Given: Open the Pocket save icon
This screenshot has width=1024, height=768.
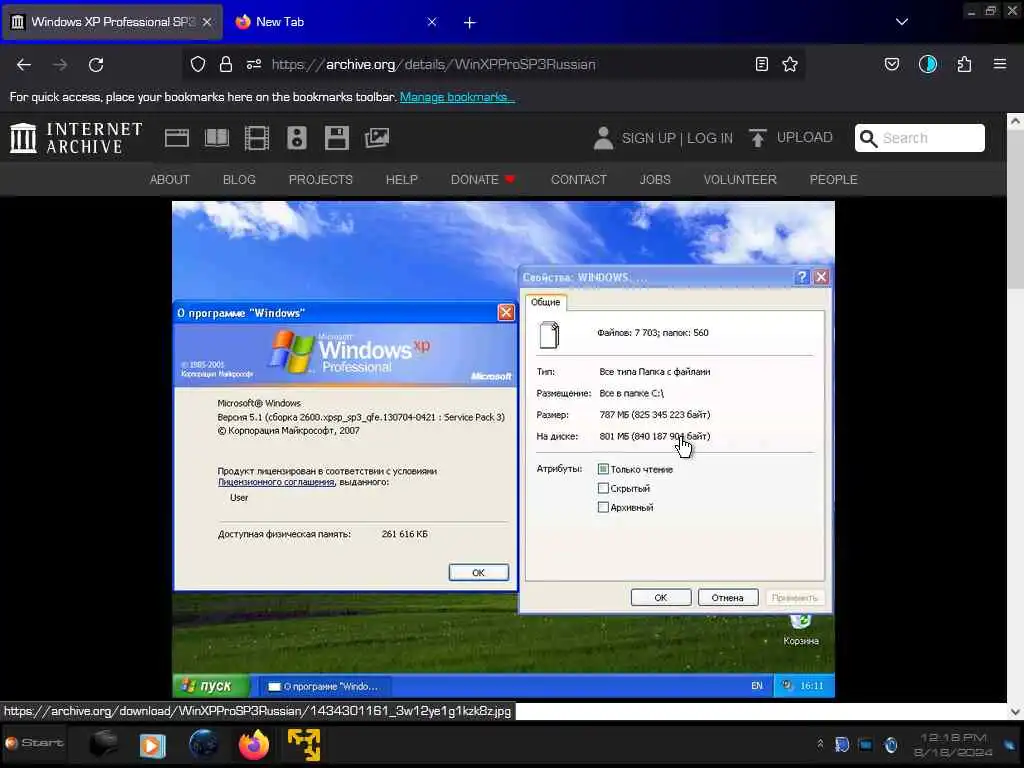Looking at the screenshot, I should [892, 64].
